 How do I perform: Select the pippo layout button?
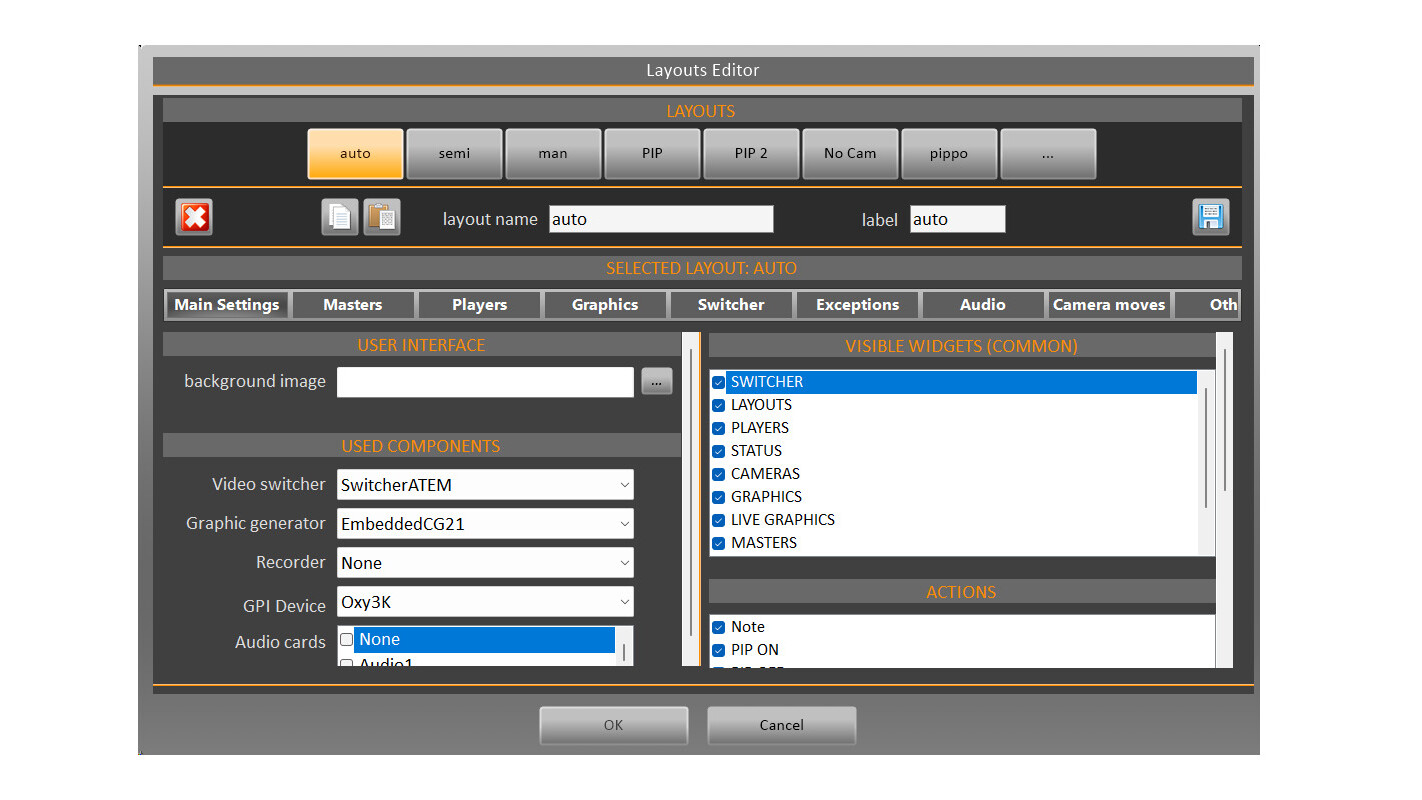coord(949,154)
